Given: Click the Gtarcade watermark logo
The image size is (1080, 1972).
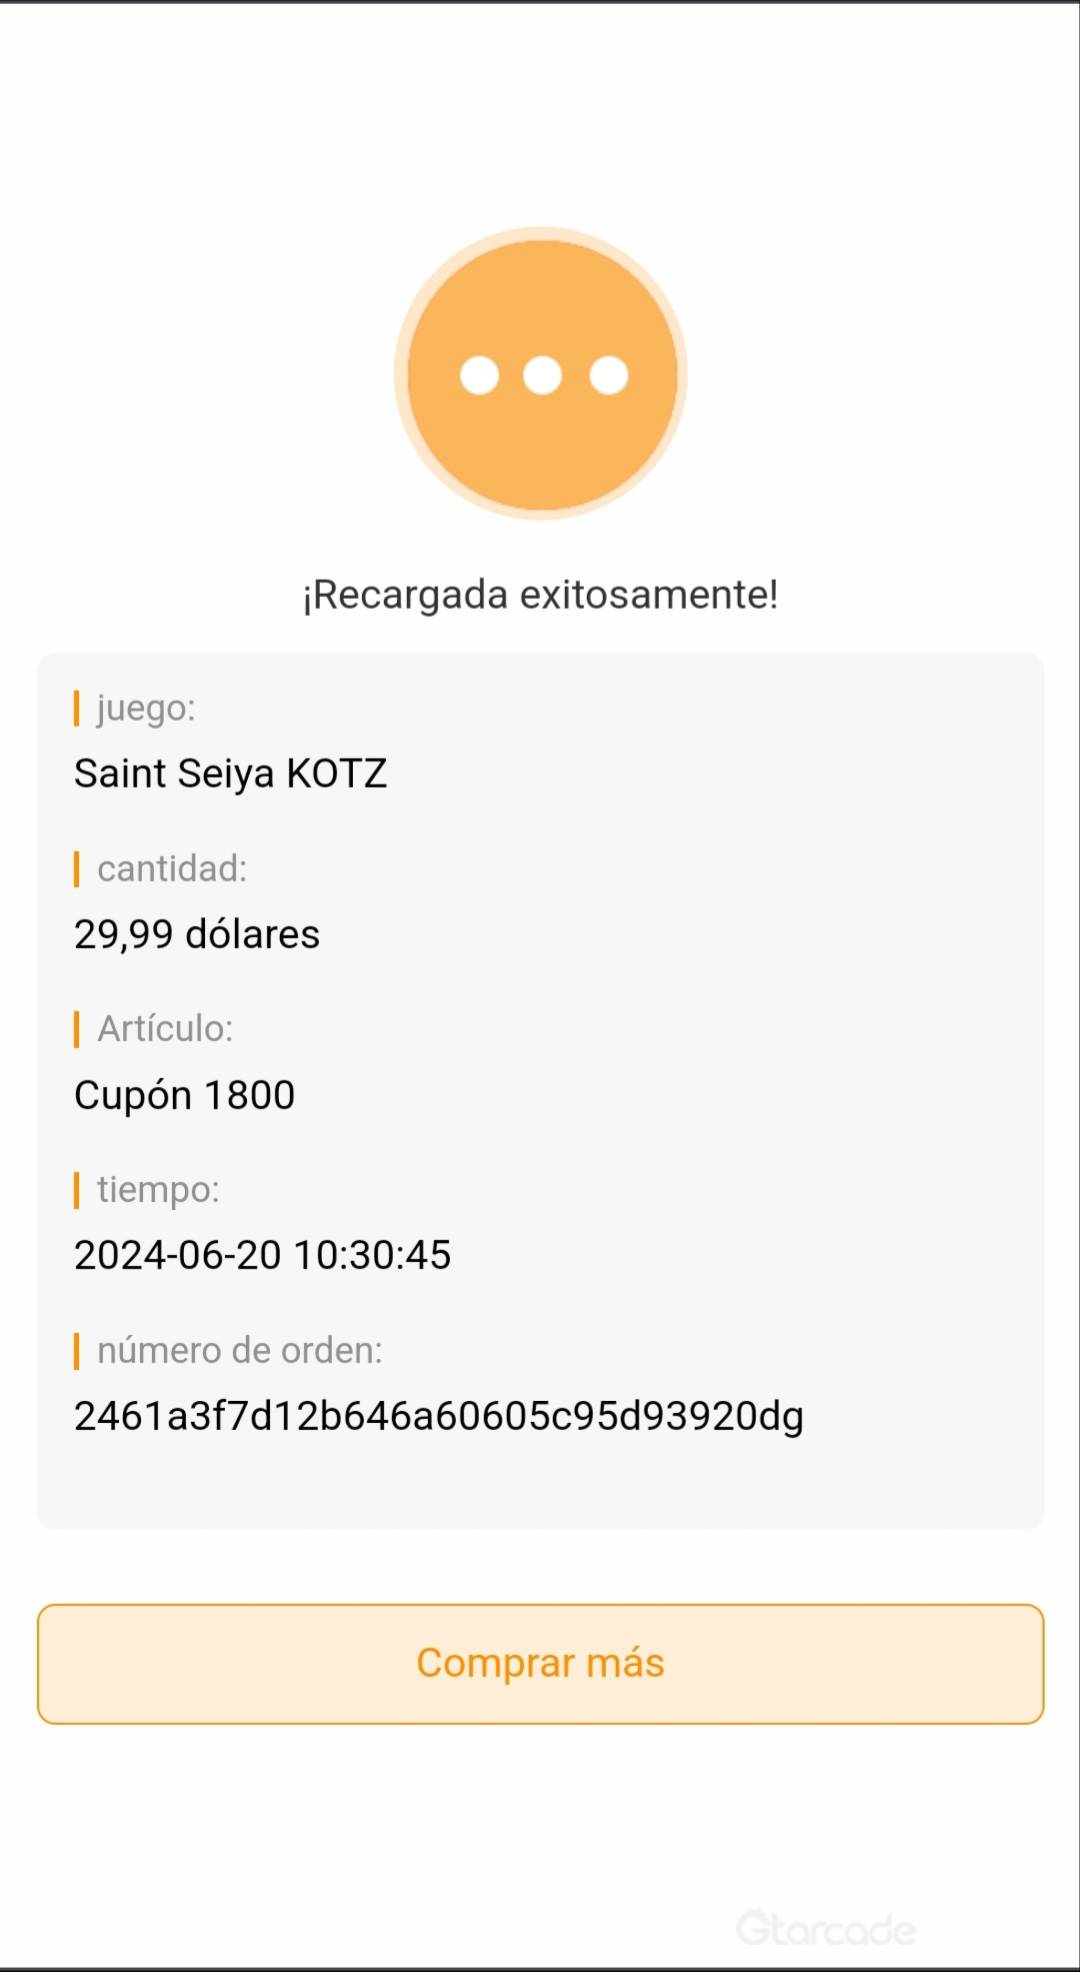Looking at the screenshot, I should 826,1928.
